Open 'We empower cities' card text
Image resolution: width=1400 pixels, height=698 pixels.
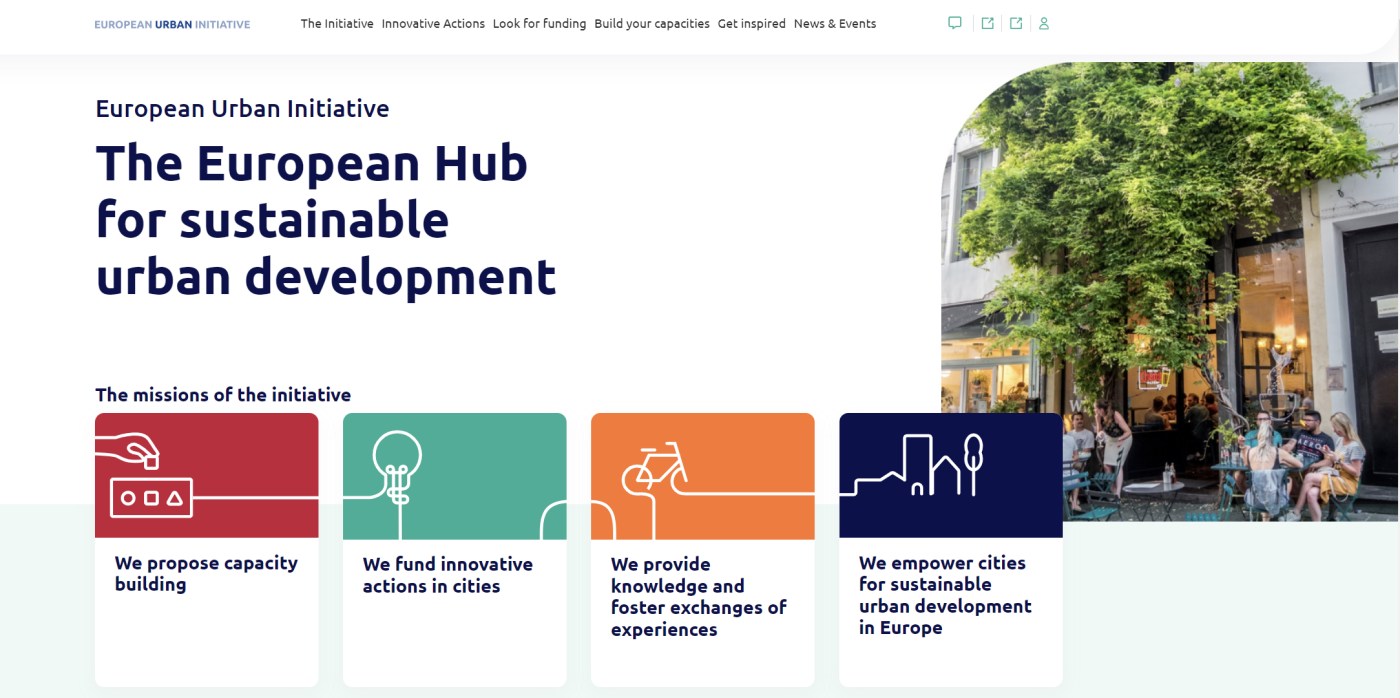tap(944, 595)
